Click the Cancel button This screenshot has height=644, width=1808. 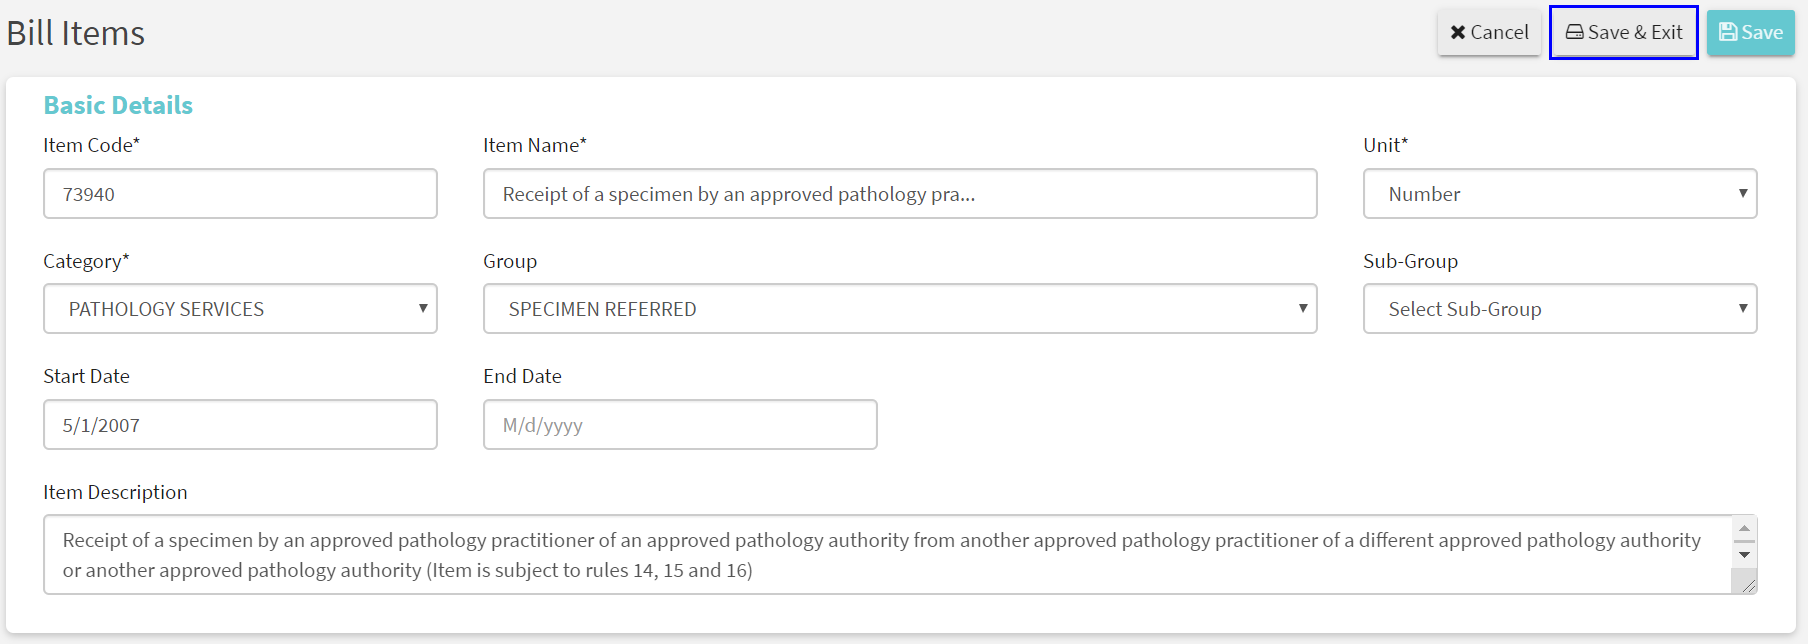pos(1489,32)
